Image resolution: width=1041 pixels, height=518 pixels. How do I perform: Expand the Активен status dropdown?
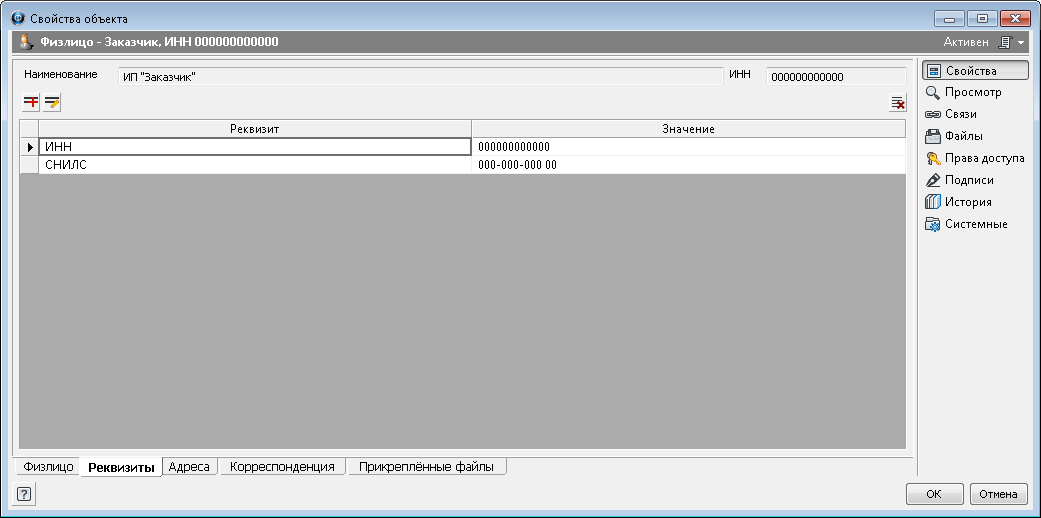1020,43
